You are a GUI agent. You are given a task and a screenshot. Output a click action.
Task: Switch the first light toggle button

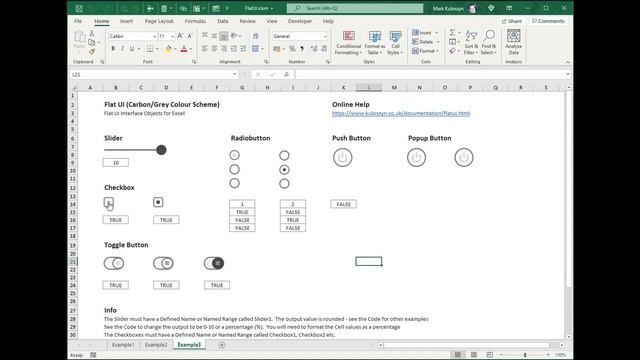point(114,263)
